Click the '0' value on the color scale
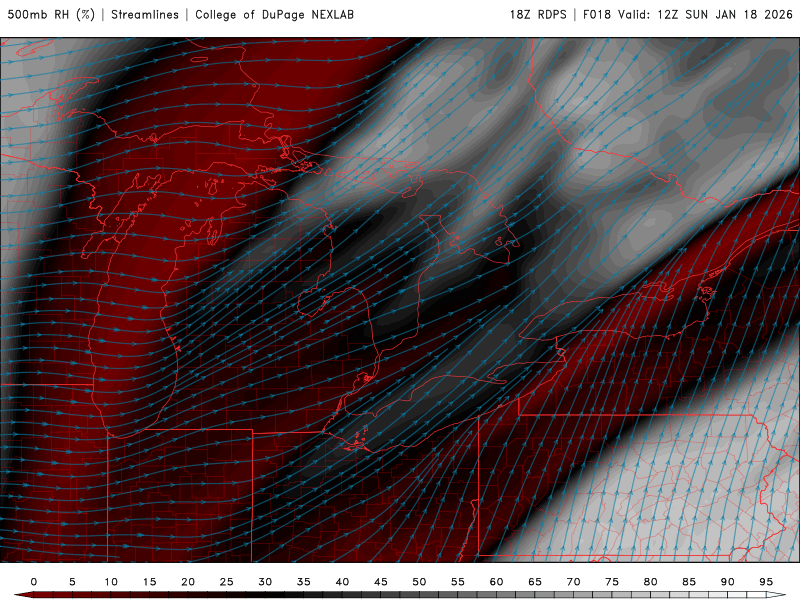800x600 pixels. pyautogui.click(x=34, y=582)
